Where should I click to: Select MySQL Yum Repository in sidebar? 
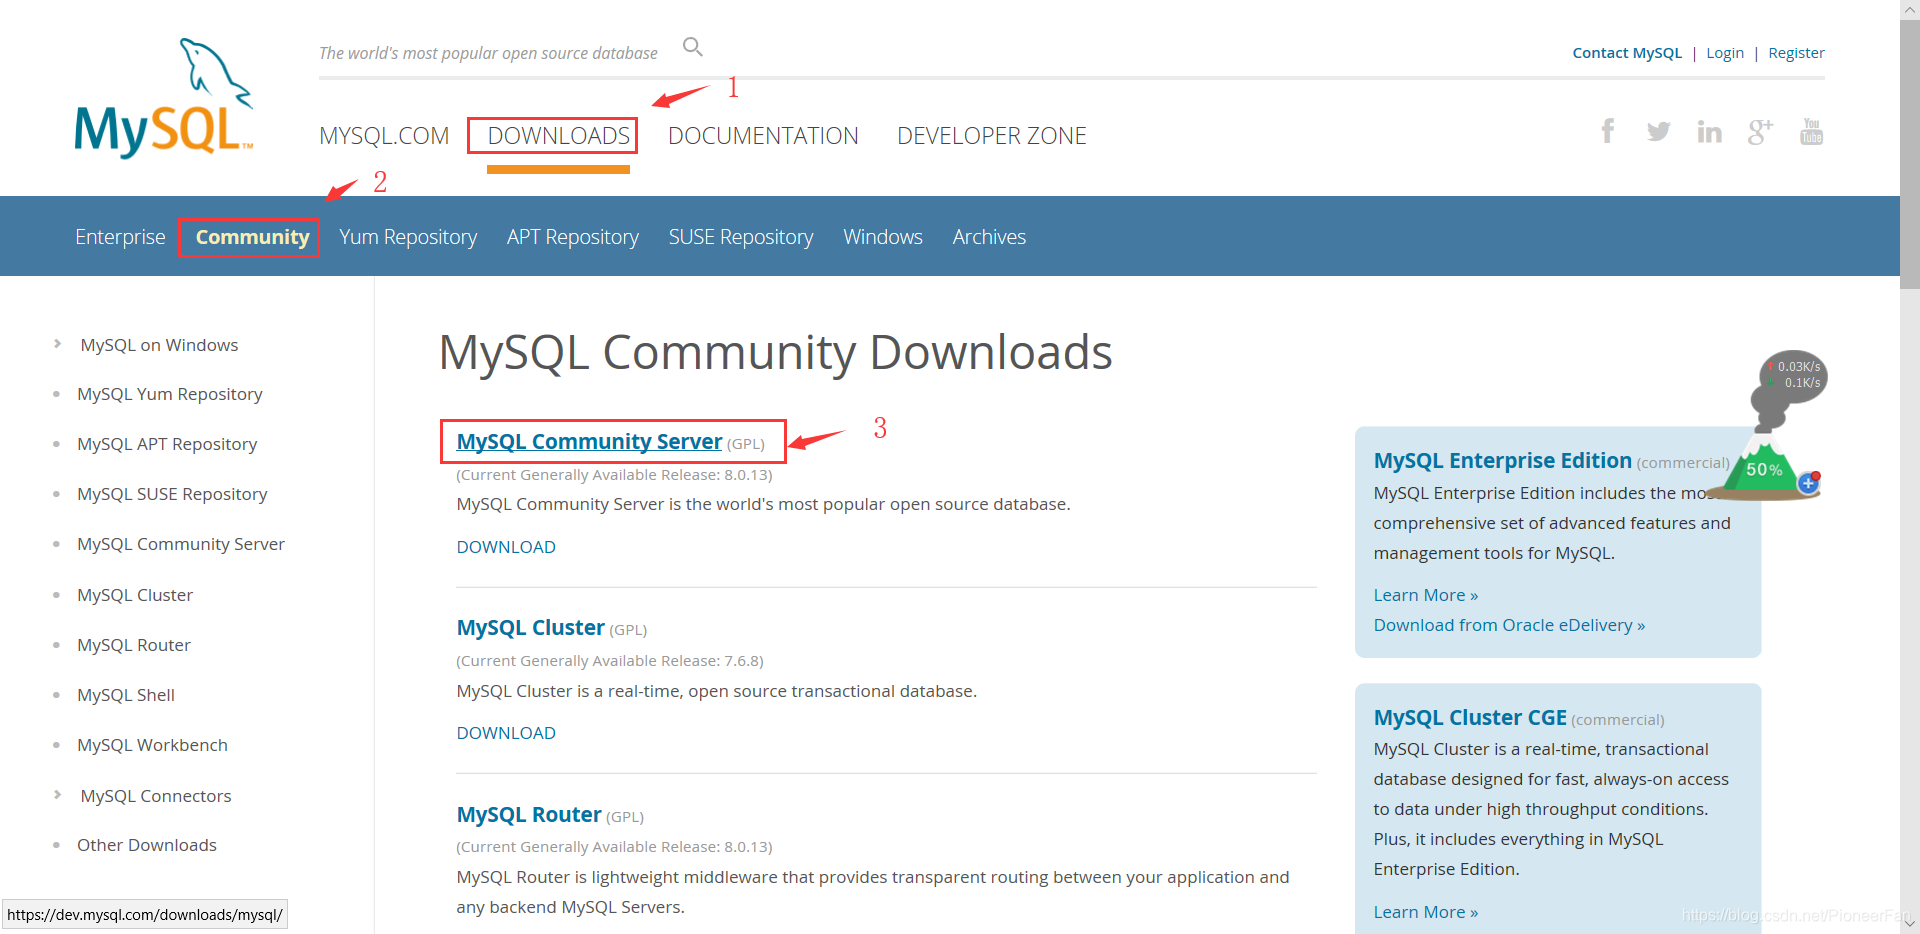[170, 394]
